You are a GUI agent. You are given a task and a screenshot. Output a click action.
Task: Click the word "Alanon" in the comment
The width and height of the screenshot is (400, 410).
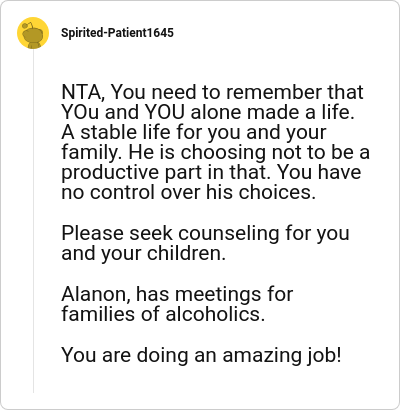click(x=94, y=294)
